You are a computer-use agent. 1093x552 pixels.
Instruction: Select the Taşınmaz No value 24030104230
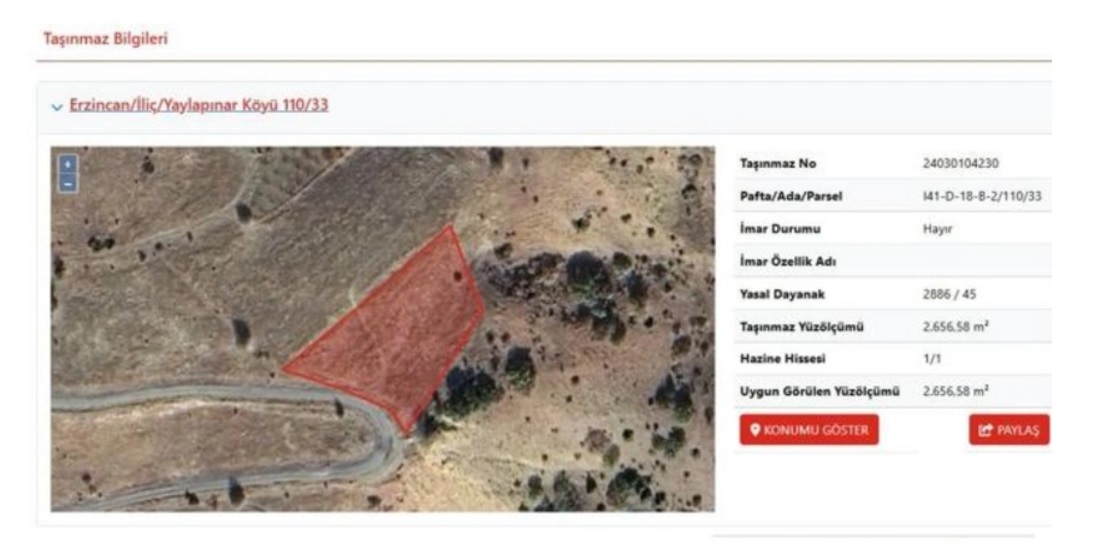click(960, 163)
